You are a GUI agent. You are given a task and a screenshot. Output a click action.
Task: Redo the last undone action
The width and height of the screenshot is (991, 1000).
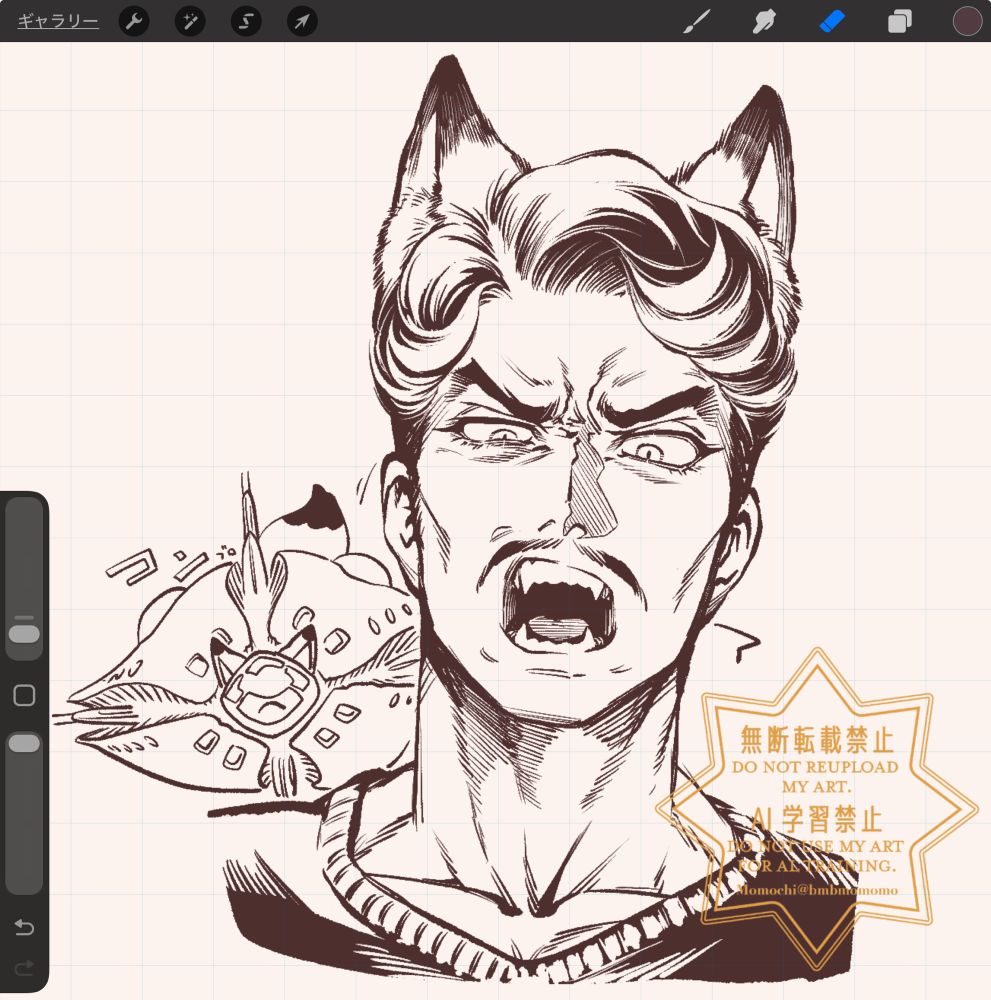pyautogui.click(x=24, y=968)
